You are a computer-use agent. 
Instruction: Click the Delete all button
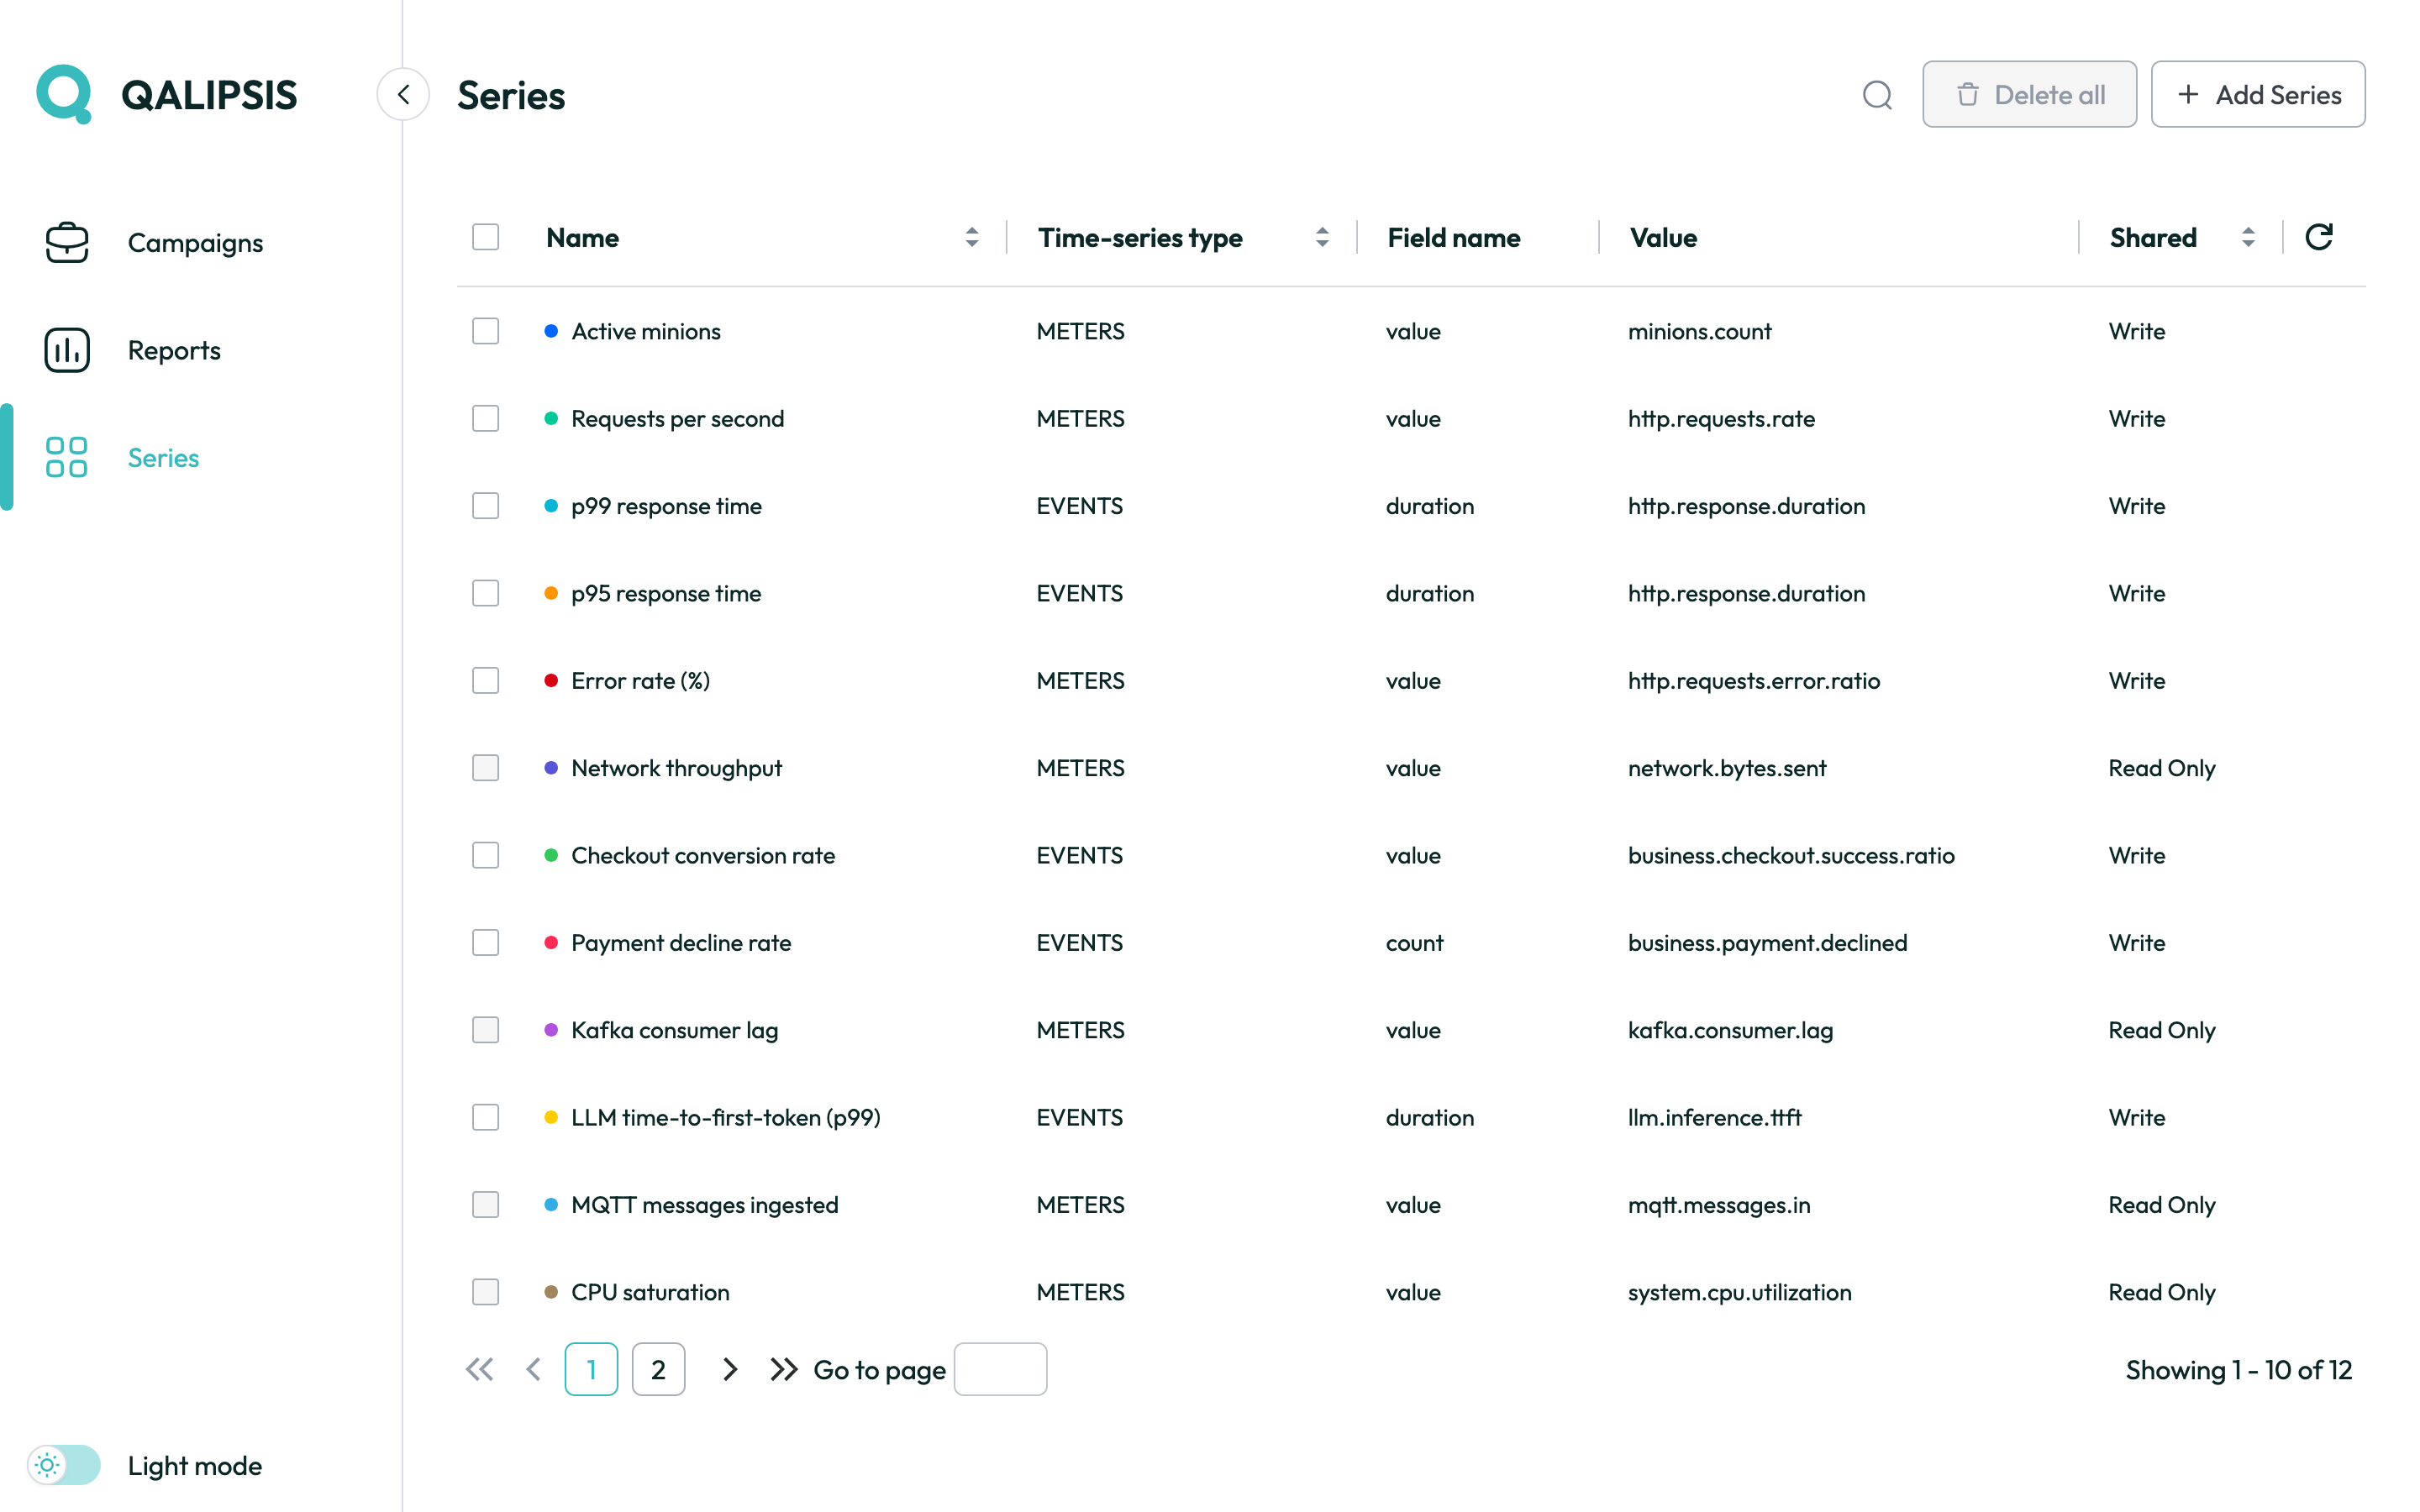pos(2029,94)
